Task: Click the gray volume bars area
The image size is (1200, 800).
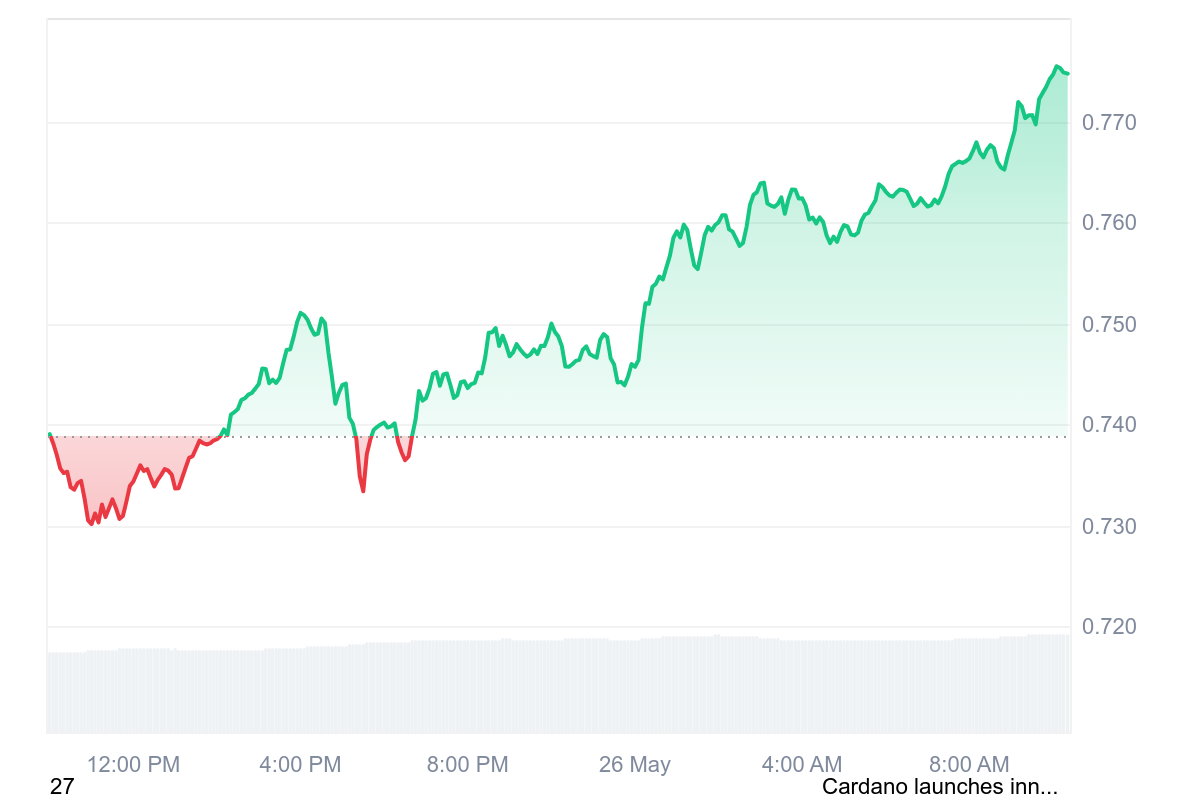Action: [560, 690]
